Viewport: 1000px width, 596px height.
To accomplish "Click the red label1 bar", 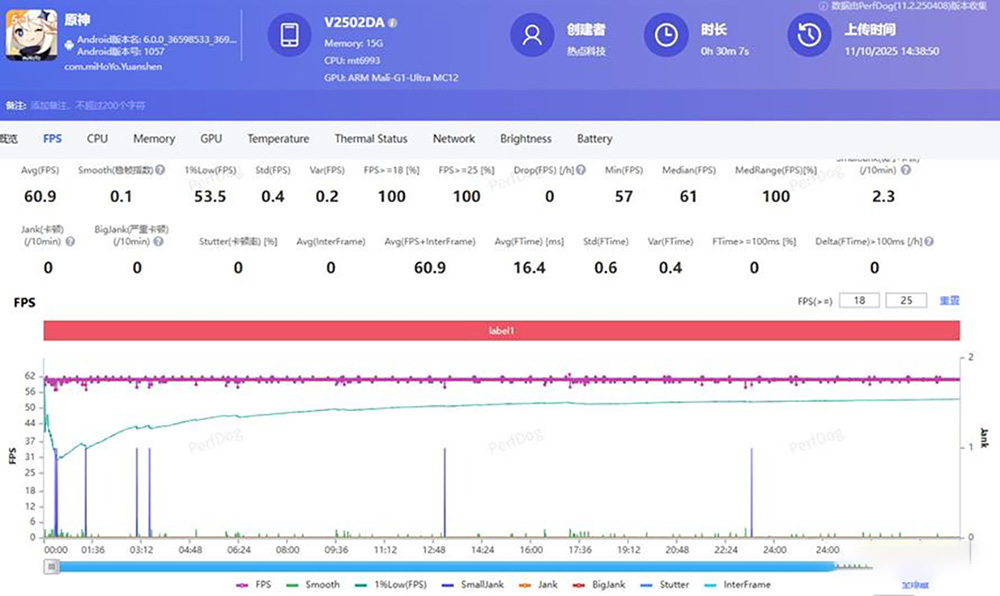I will (x=501, y=329).
